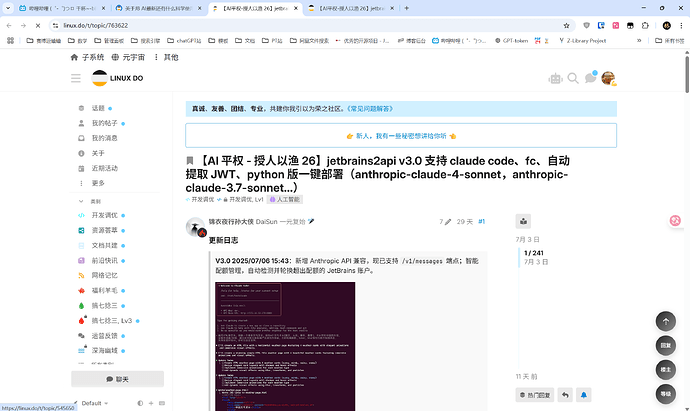This screenshot has height=411, width=690.
Task: Click the reply arrow button below timeline
Action: pos(565,395)
